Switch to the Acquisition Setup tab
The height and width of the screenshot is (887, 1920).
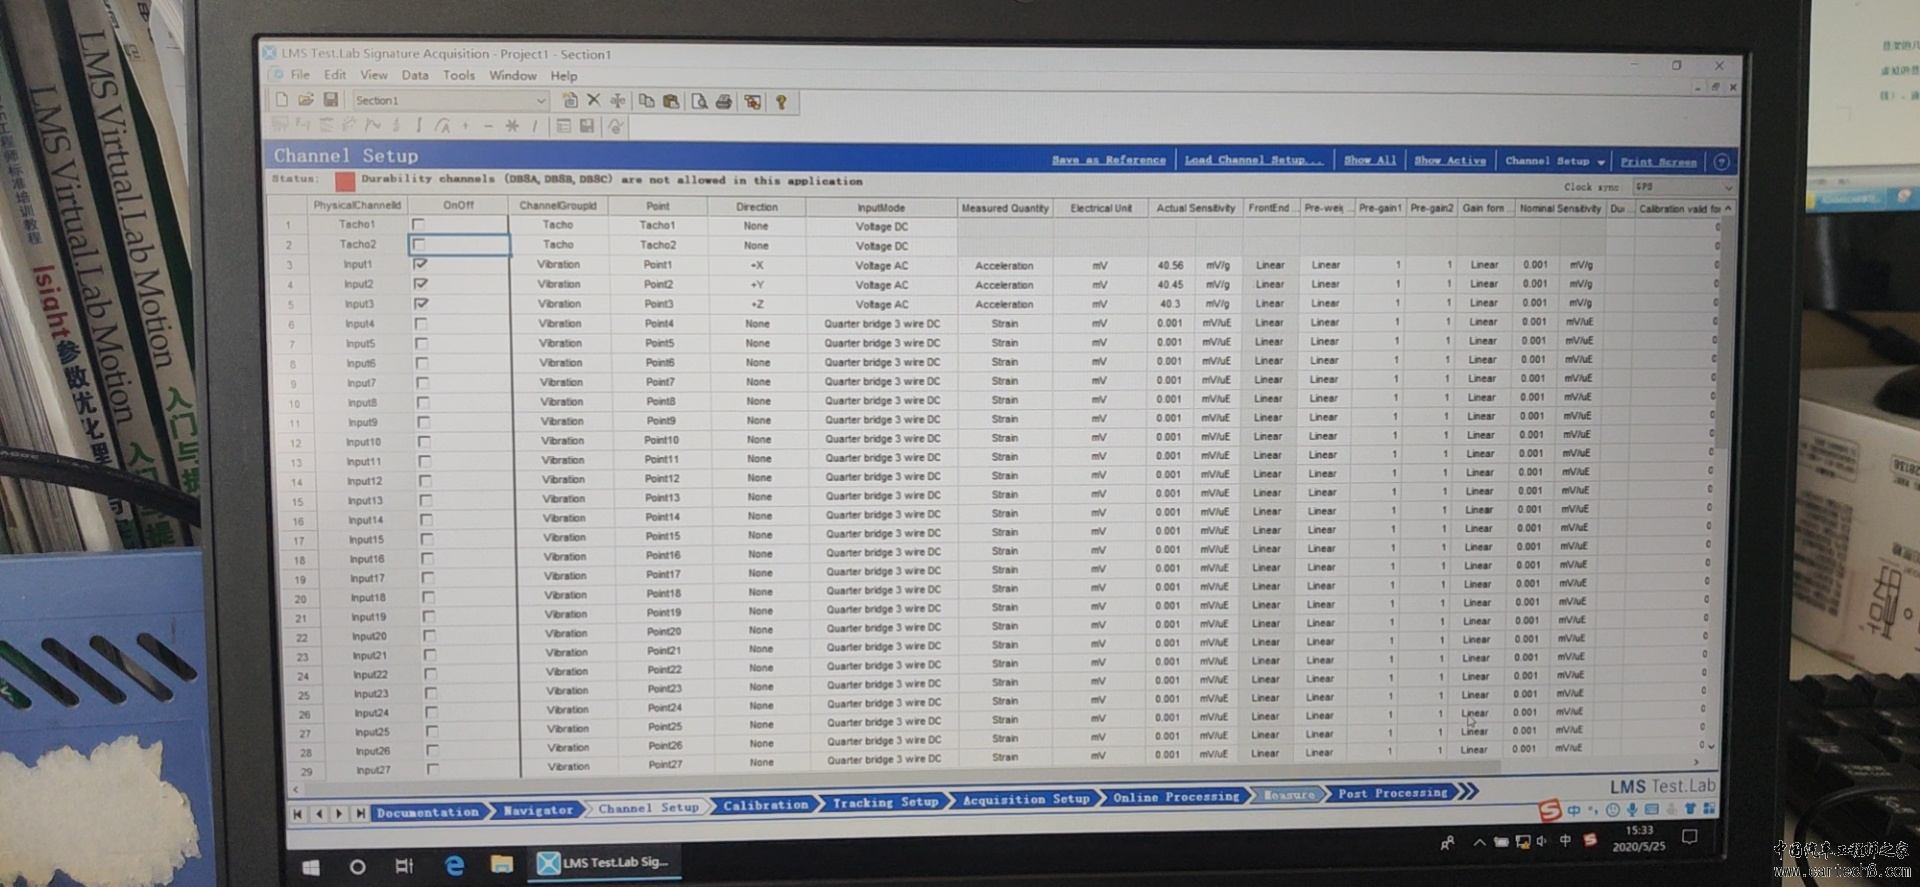(1026, 800)
